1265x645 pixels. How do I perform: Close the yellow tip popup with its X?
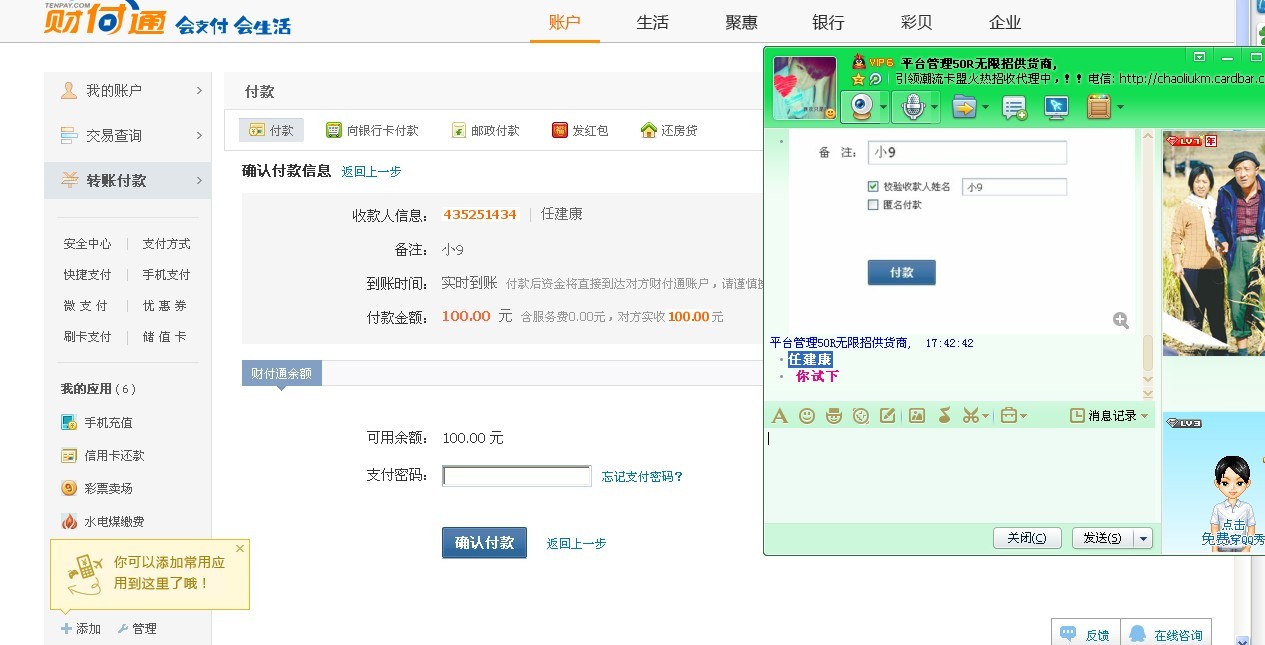point(240,548)
